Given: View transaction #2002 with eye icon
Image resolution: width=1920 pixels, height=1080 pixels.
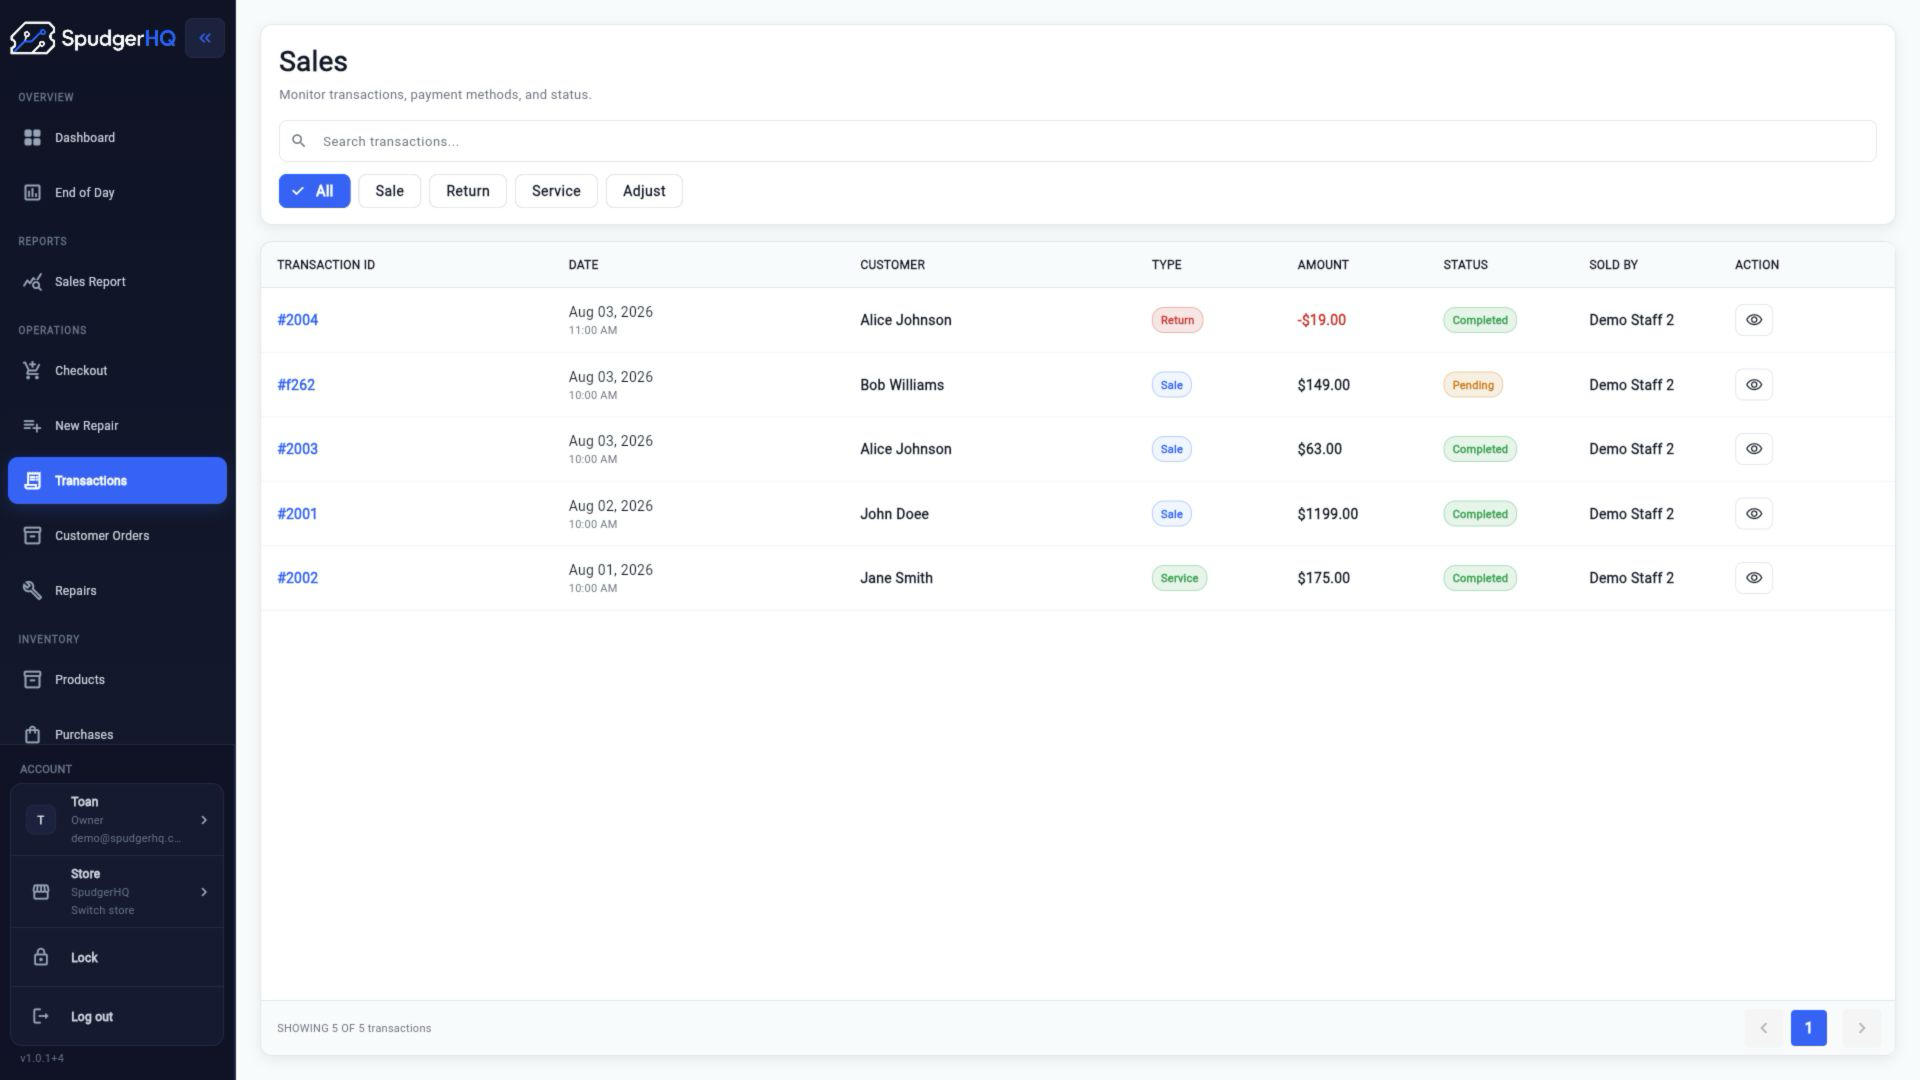Looking at the screenshot, I should [x=1753, y=578].
